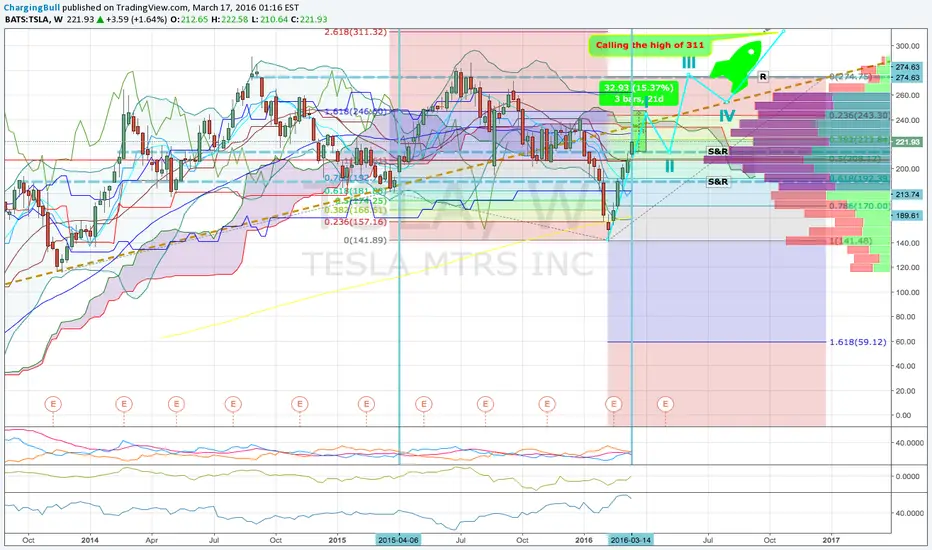The width and height of the screenshot is (932, 550).
Task: Click the 0.236(157.16) Fibonacci label
Action: pyautogui.click(x=355, y=222)
